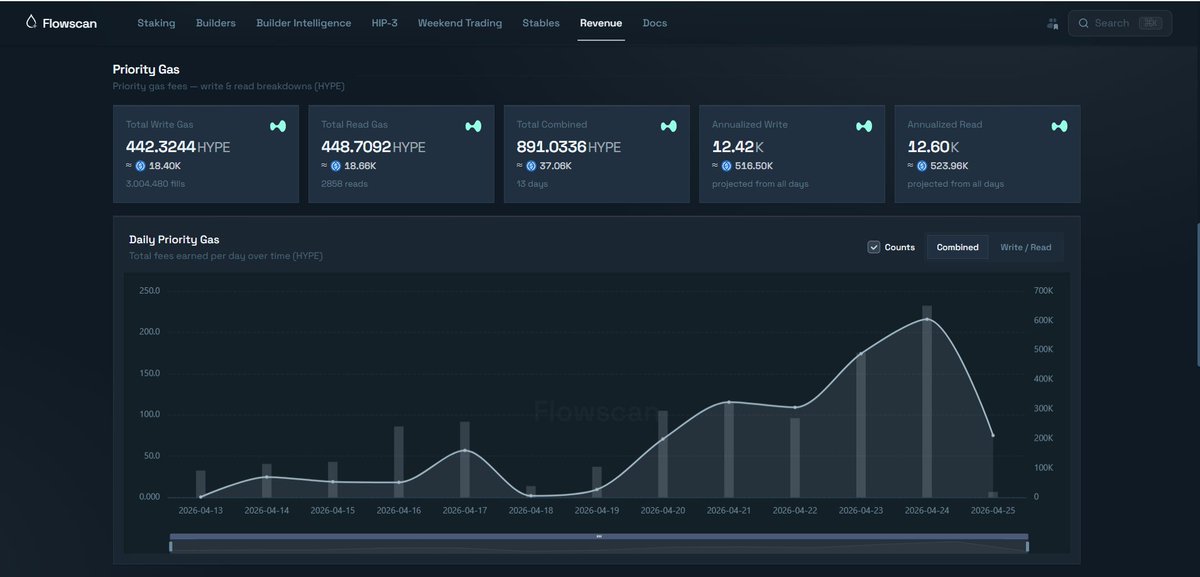This screenshot has width=1200, height=577.
Task: Click the magnifier icon in Search
Action: (1083, 23)
